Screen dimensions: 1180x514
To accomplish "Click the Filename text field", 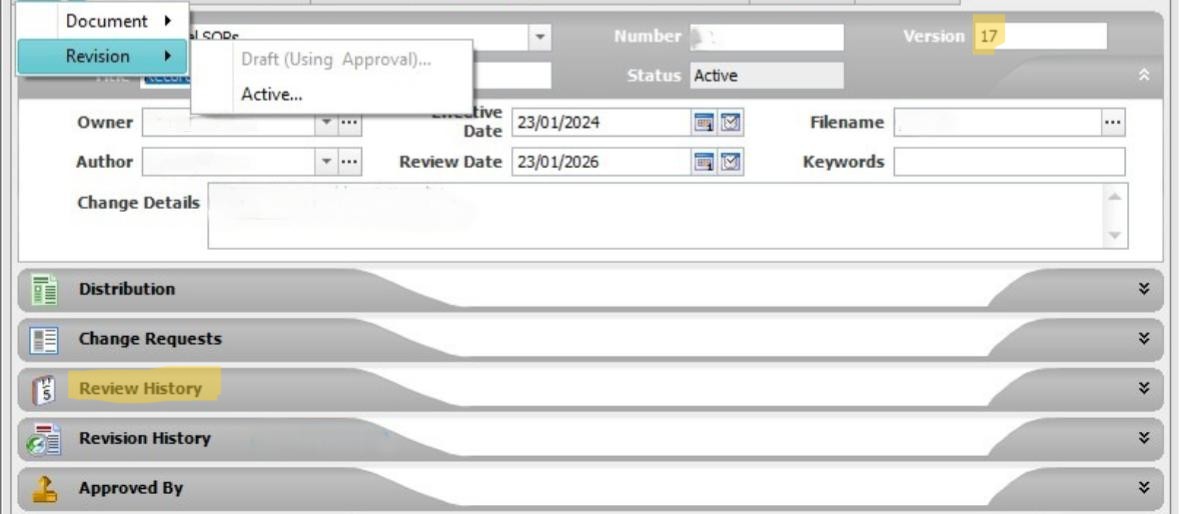I will [x=998, y=122].
